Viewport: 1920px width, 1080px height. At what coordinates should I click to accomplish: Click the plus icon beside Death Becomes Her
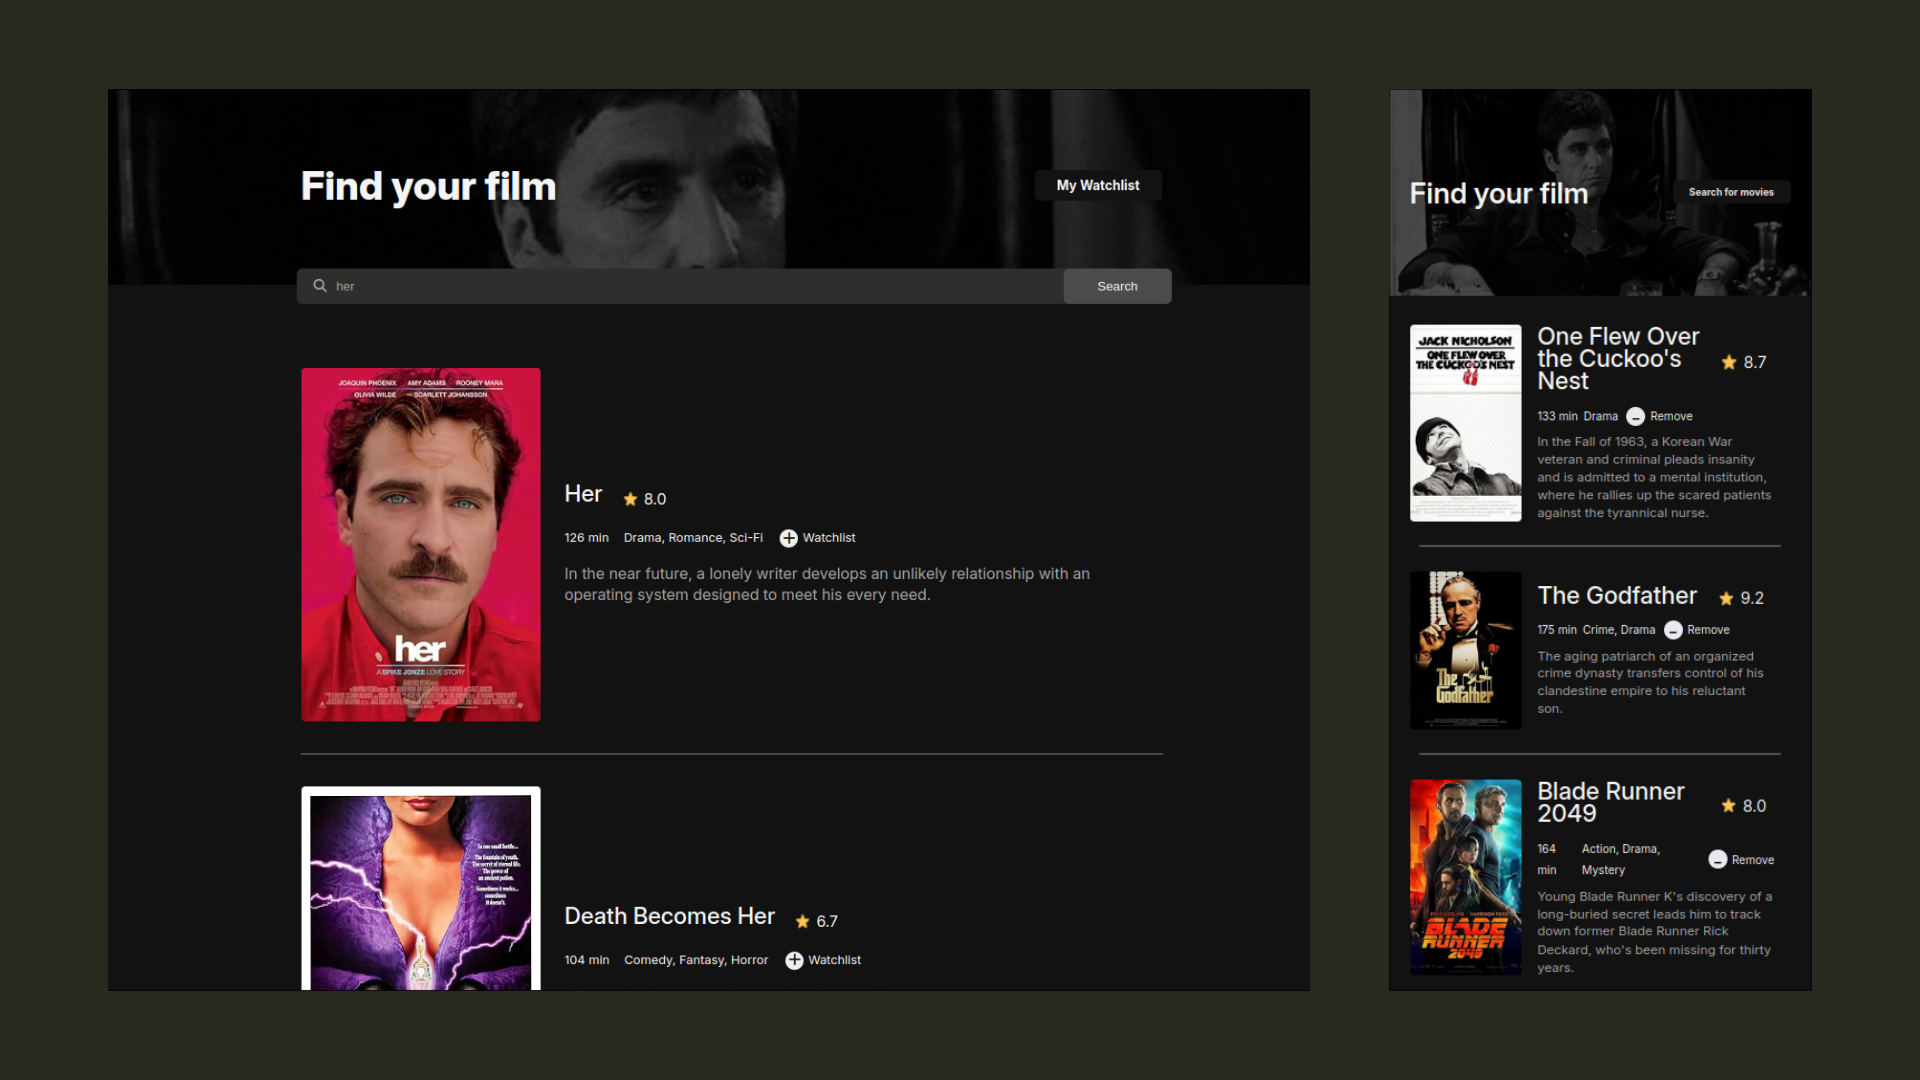point(793,959)
